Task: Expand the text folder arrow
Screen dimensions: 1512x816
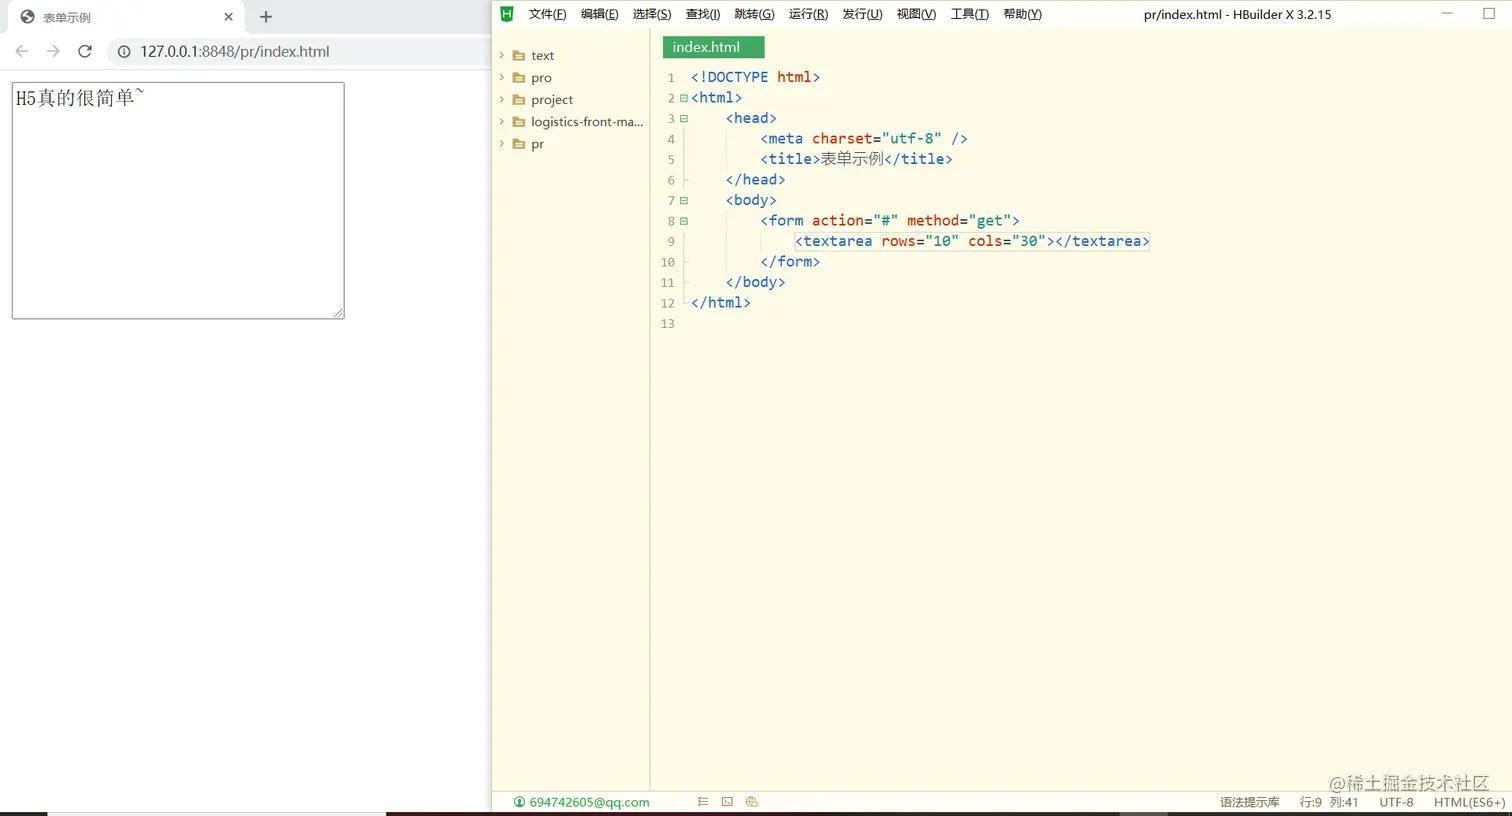Action: 502,55
